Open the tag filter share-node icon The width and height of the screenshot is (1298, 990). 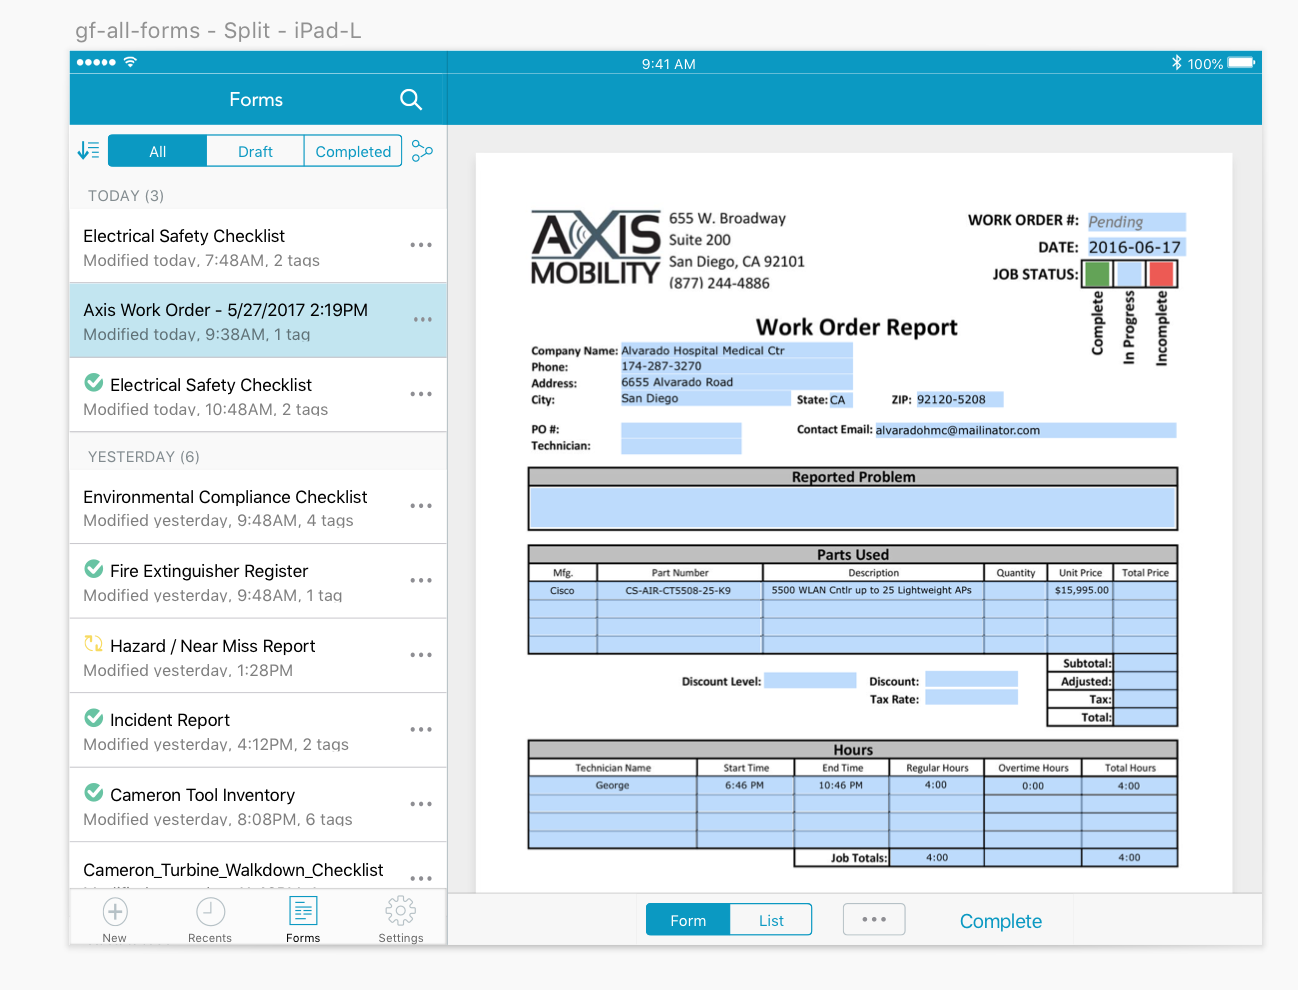coord(422,151)
